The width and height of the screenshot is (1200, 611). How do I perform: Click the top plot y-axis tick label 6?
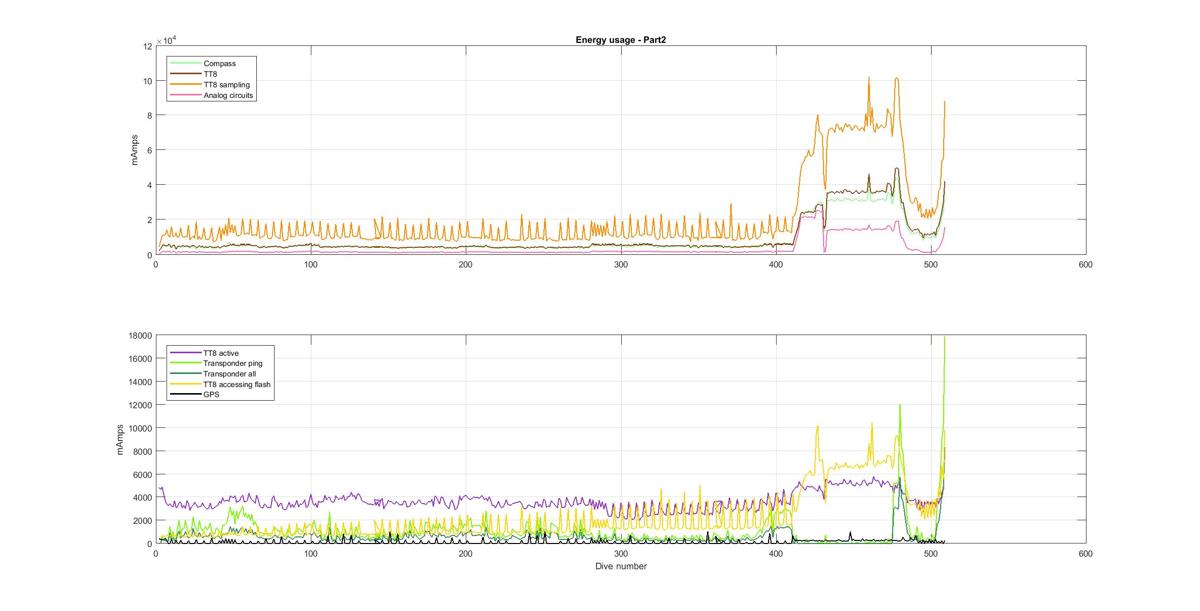point(149,150)
